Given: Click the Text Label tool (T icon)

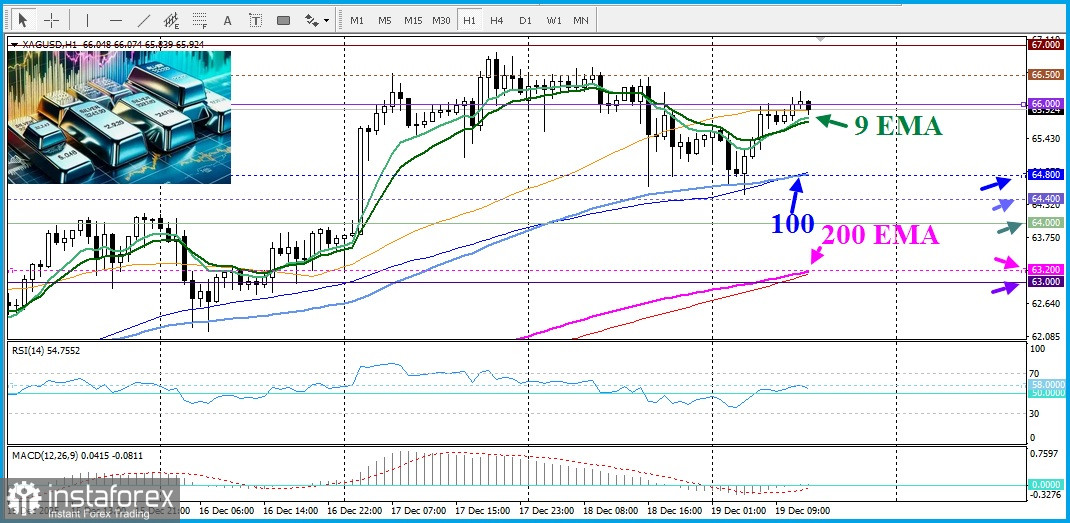Looking at the screenshot, I should [256, 20].
